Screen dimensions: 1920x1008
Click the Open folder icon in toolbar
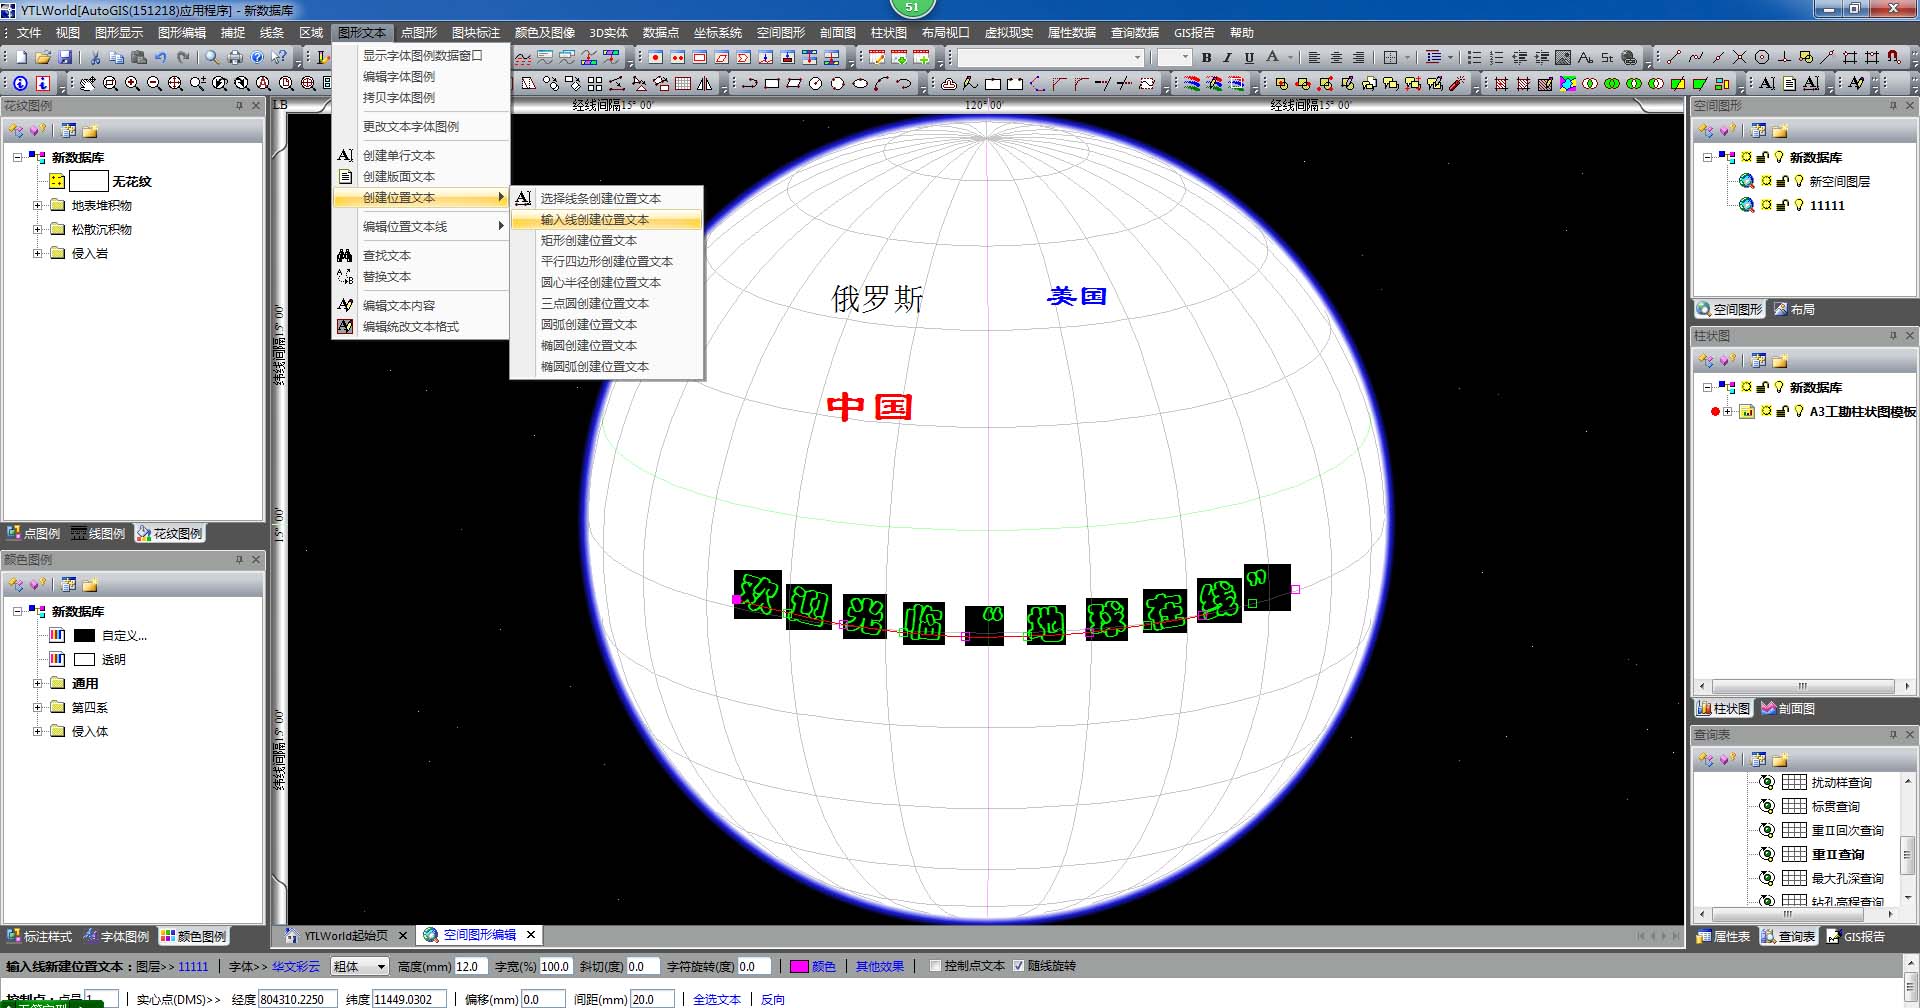[x=43, y=58]
